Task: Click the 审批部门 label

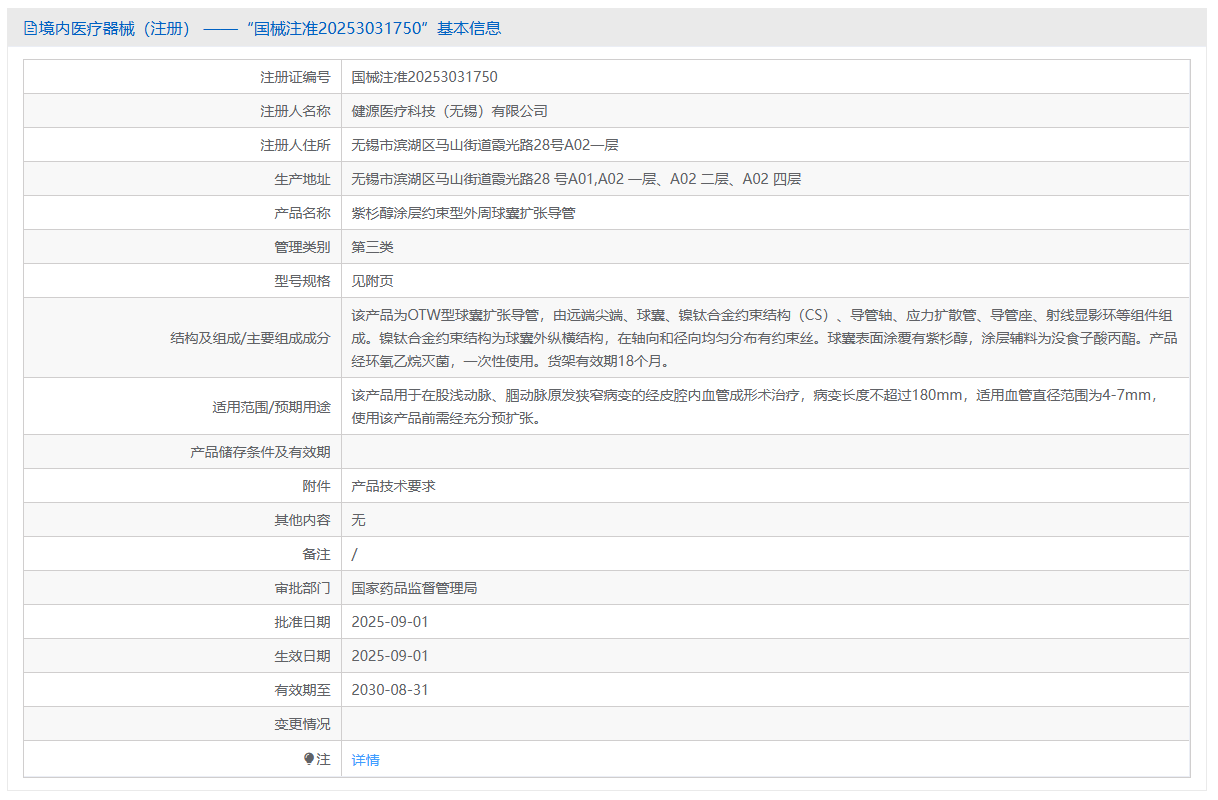Action: [302, 588]
